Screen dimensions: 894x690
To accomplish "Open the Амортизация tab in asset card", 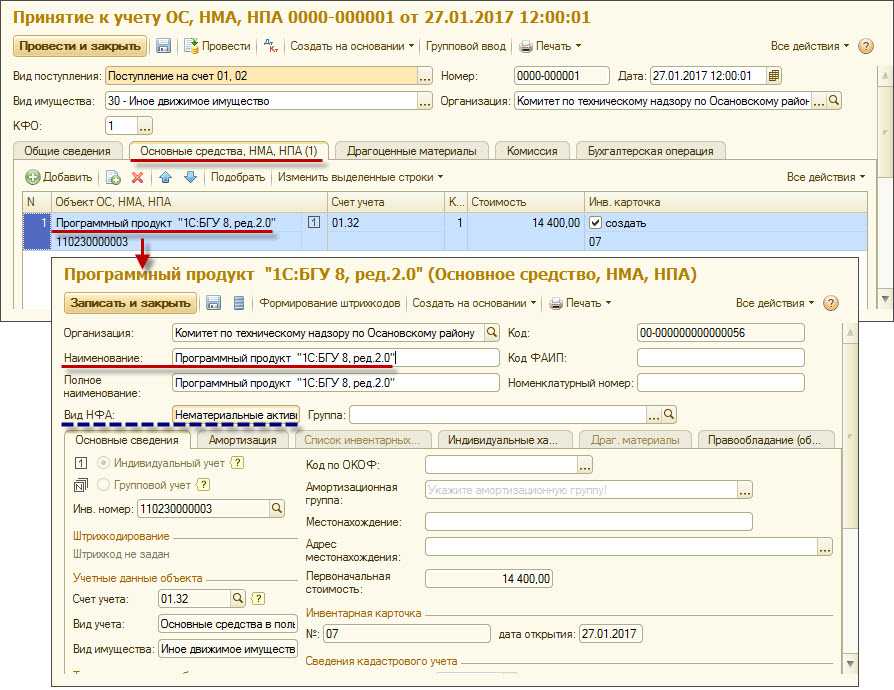I will tap(242, 440).
